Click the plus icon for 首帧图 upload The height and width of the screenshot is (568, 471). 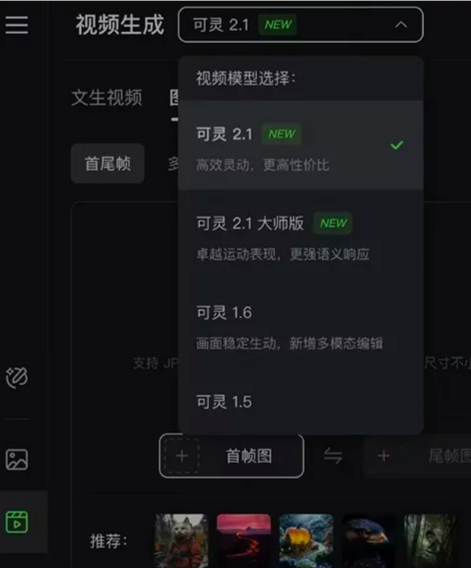pyautogui.click(x=182, y=456)
